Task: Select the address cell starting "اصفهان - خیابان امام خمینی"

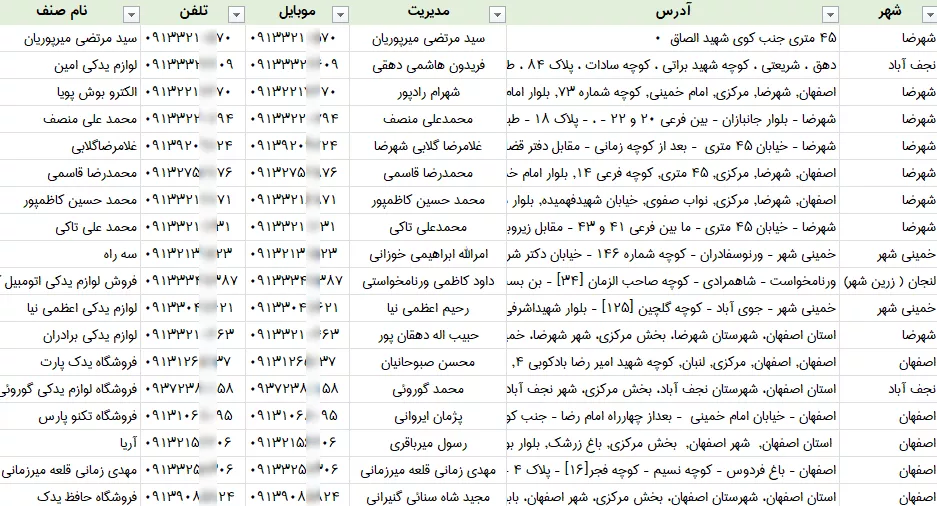Action: click(x=673, y=416)
